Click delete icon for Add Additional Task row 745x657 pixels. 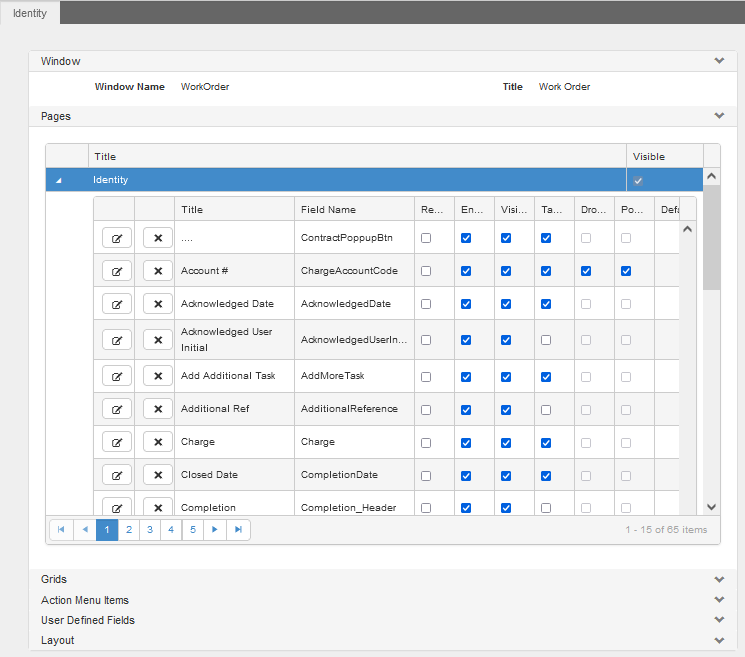158,376
